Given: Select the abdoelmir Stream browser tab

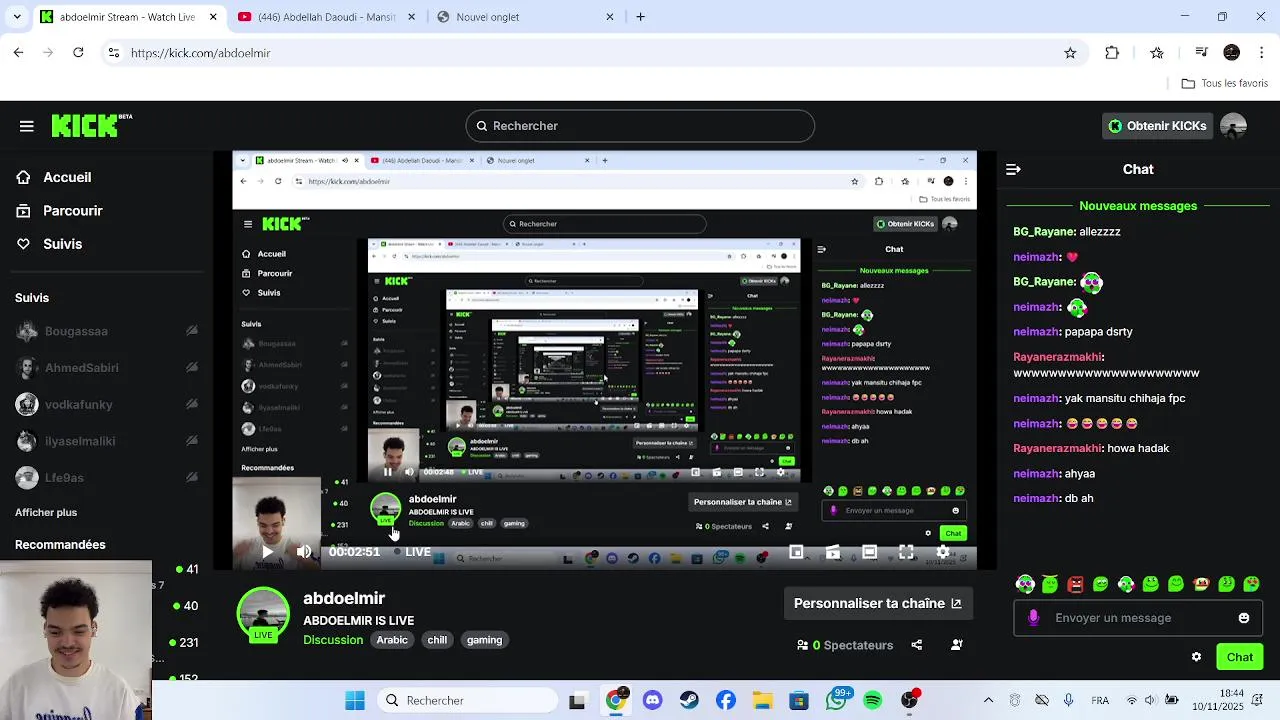Looking at the screenshot, I should (127, 17).
